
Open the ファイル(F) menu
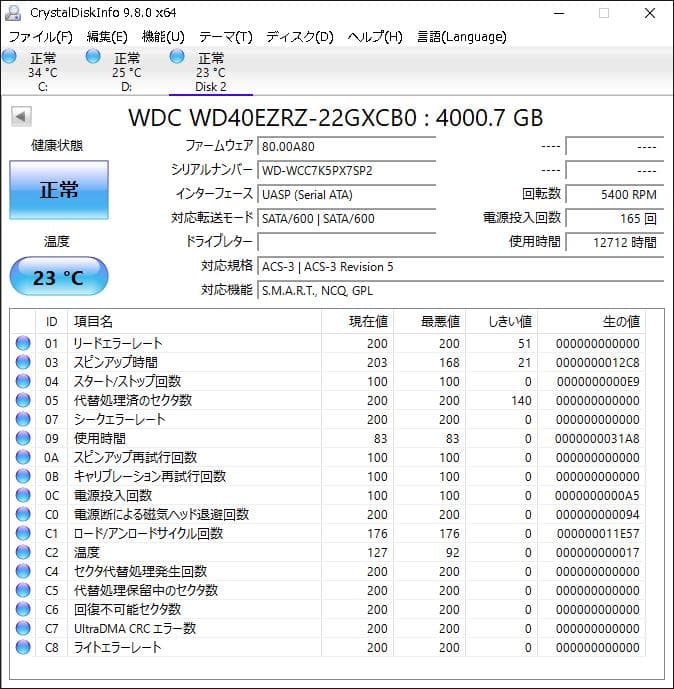pyautogui.click(x=40, y=36)
